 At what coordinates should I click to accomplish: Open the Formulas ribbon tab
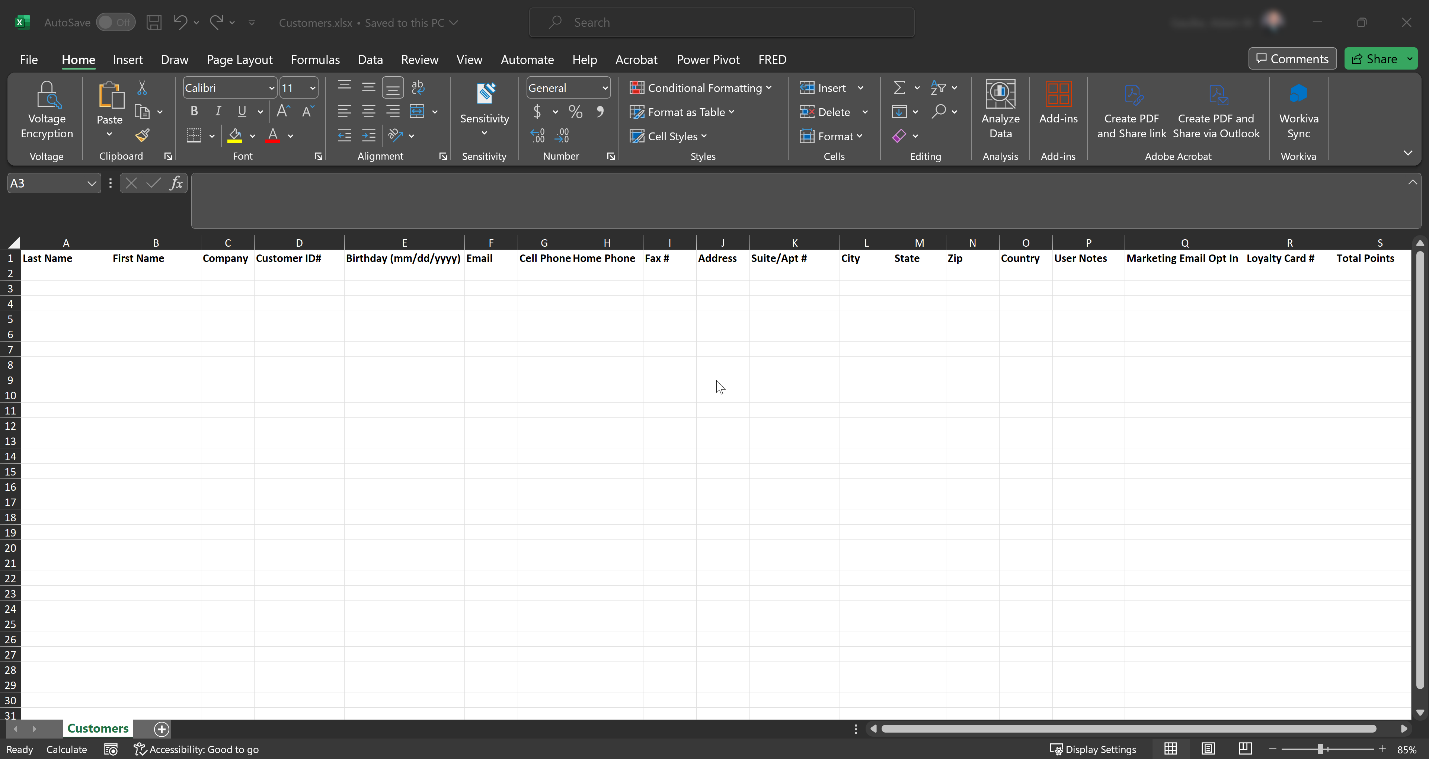pos(315,60)
